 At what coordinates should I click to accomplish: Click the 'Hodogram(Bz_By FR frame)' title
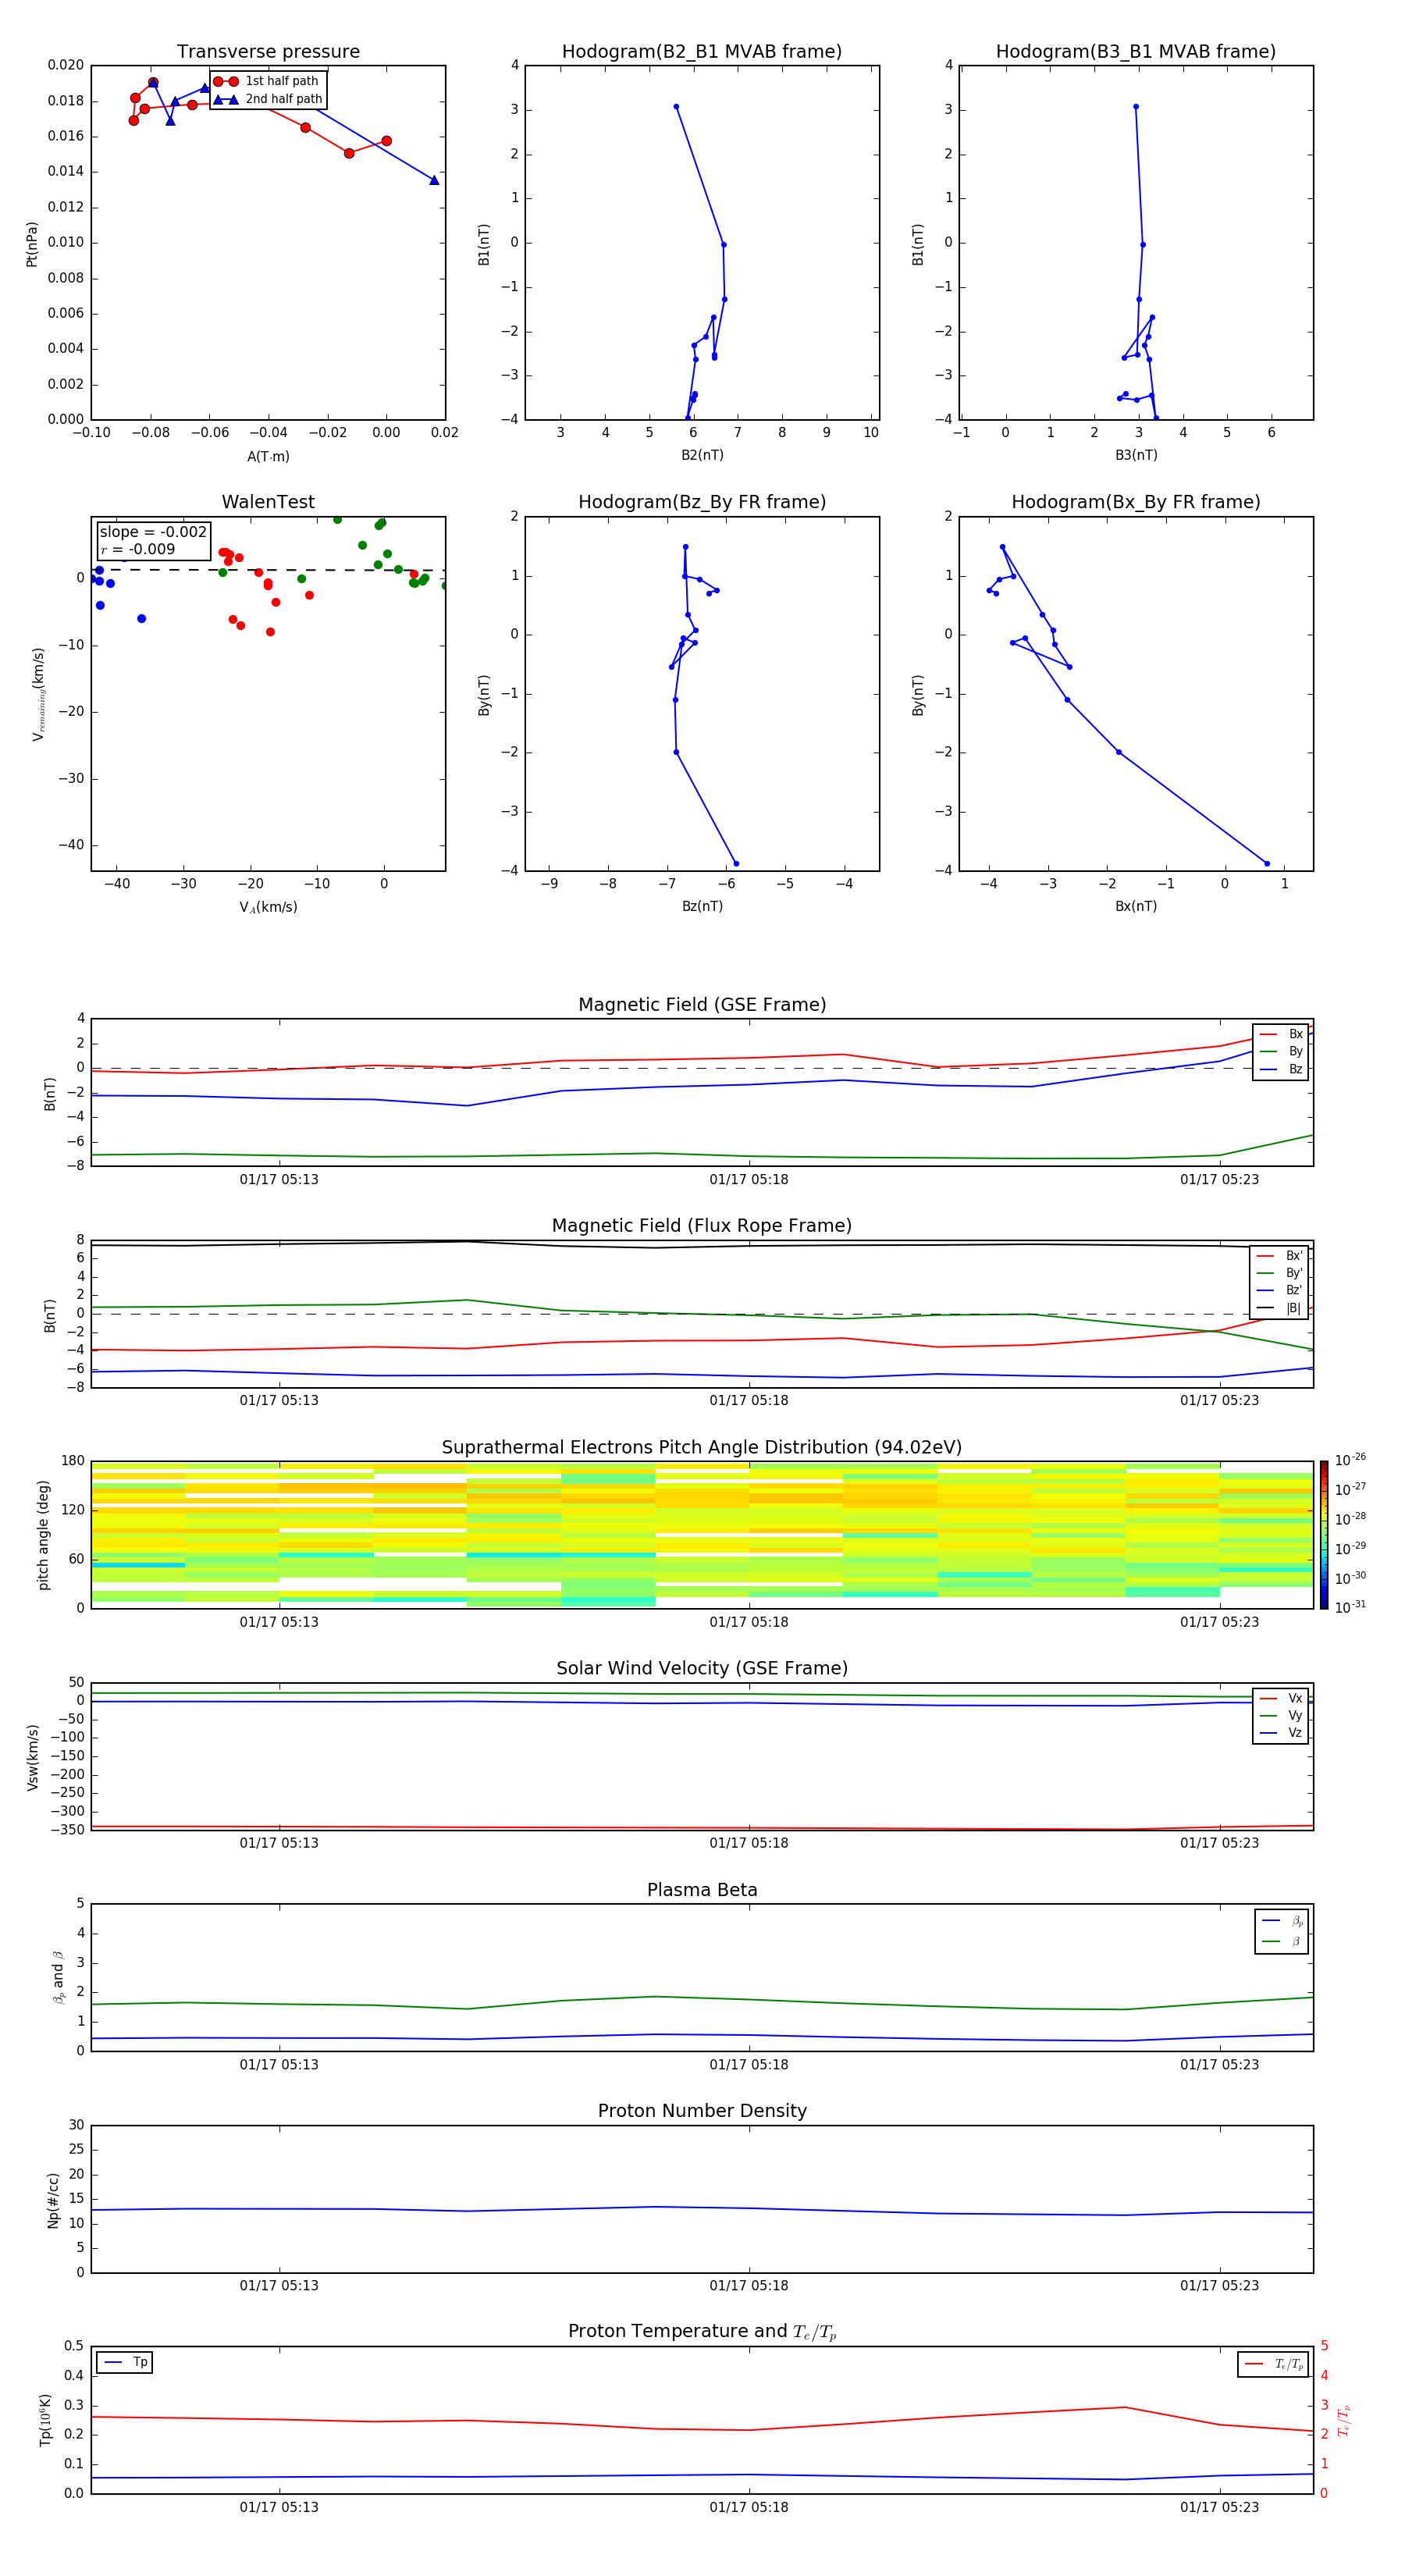(702, 502)
